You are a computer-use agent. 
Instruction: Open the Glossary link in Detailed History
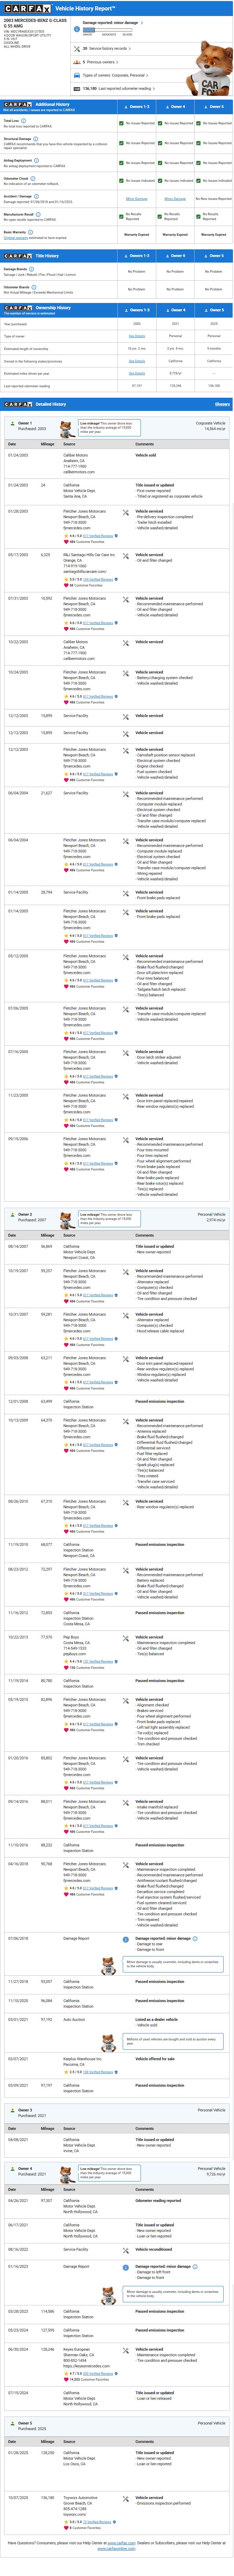222,404
